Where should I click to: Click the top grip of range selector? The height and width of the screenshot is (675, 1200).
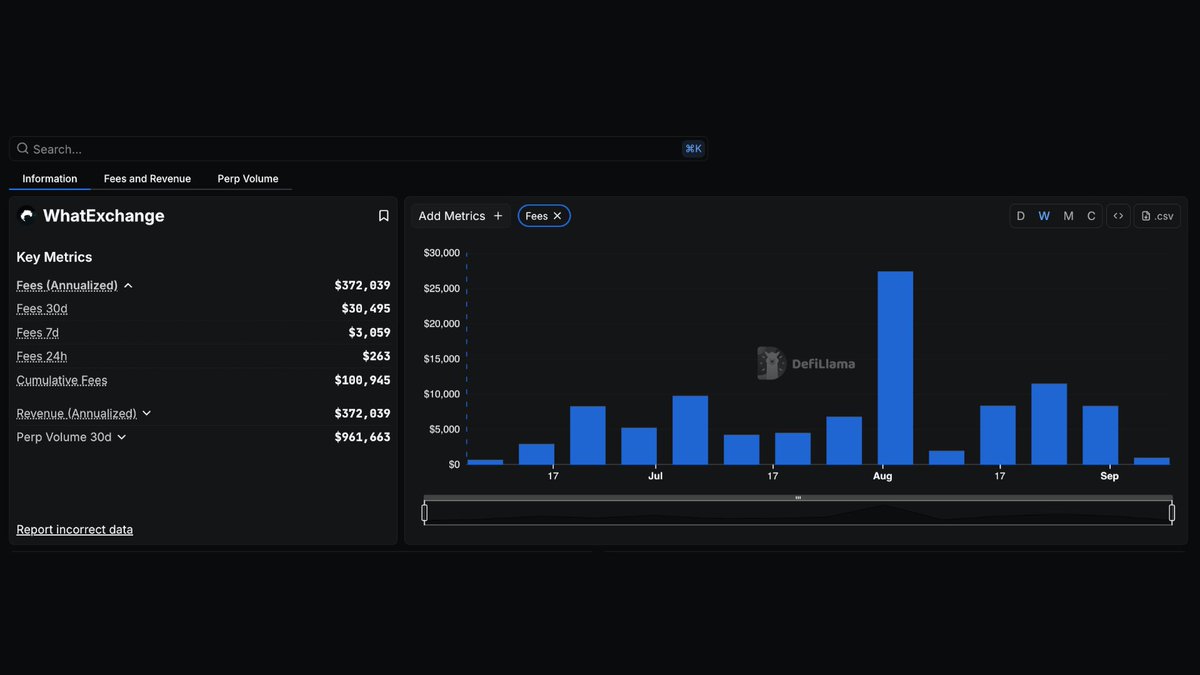798,498
